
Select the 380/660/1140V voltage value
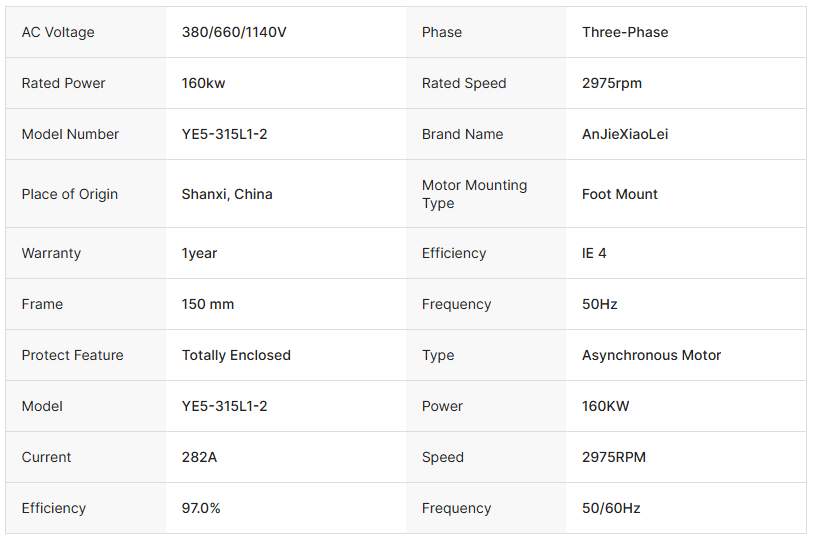click(234, 32)
